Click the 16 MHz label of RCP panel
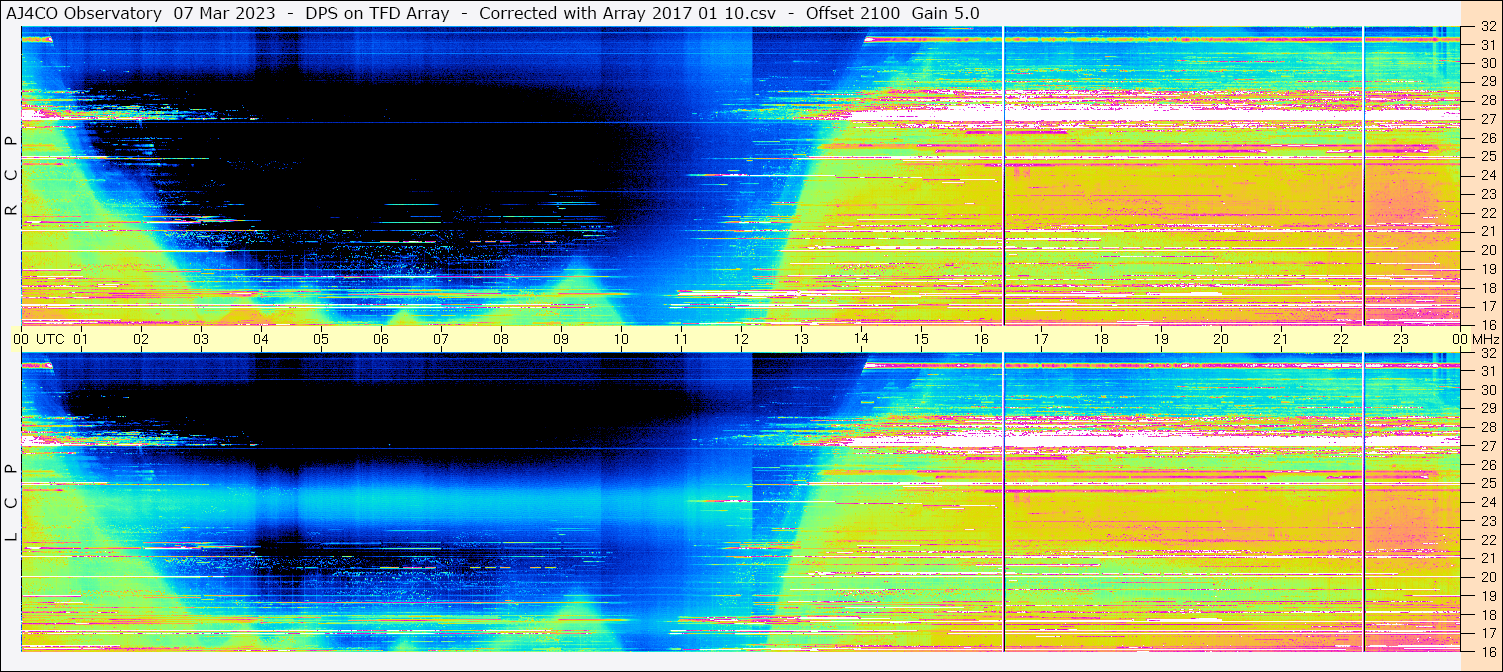This screenshot has height=672, width=1503. tap(1488, 325)
